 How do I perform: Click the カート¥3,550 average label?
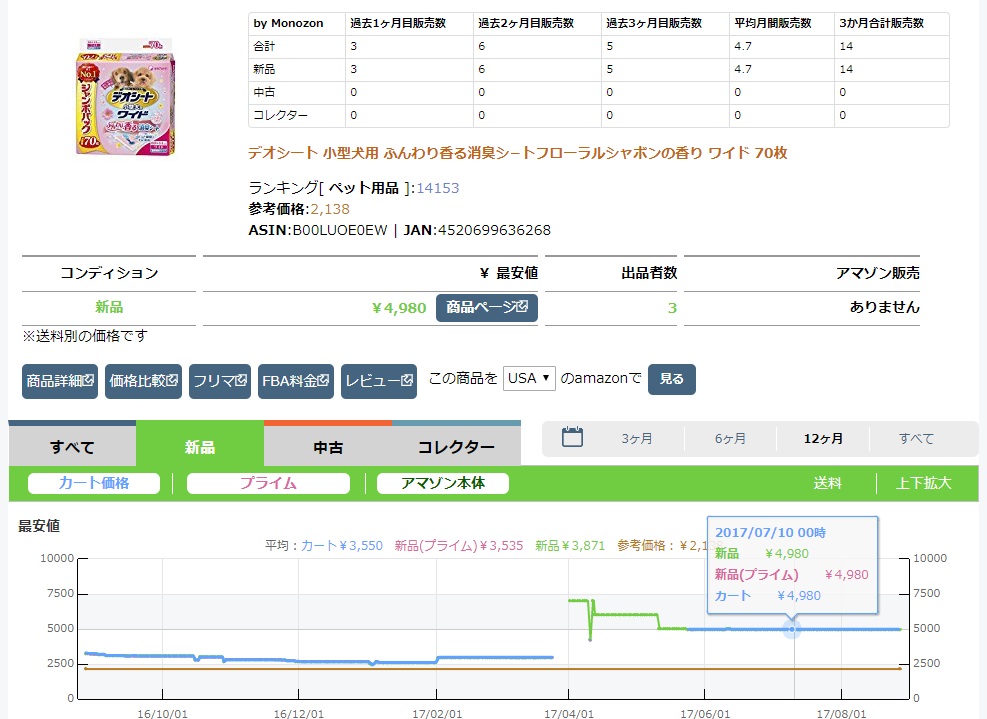pyautogui.click(x=342, y=545)
